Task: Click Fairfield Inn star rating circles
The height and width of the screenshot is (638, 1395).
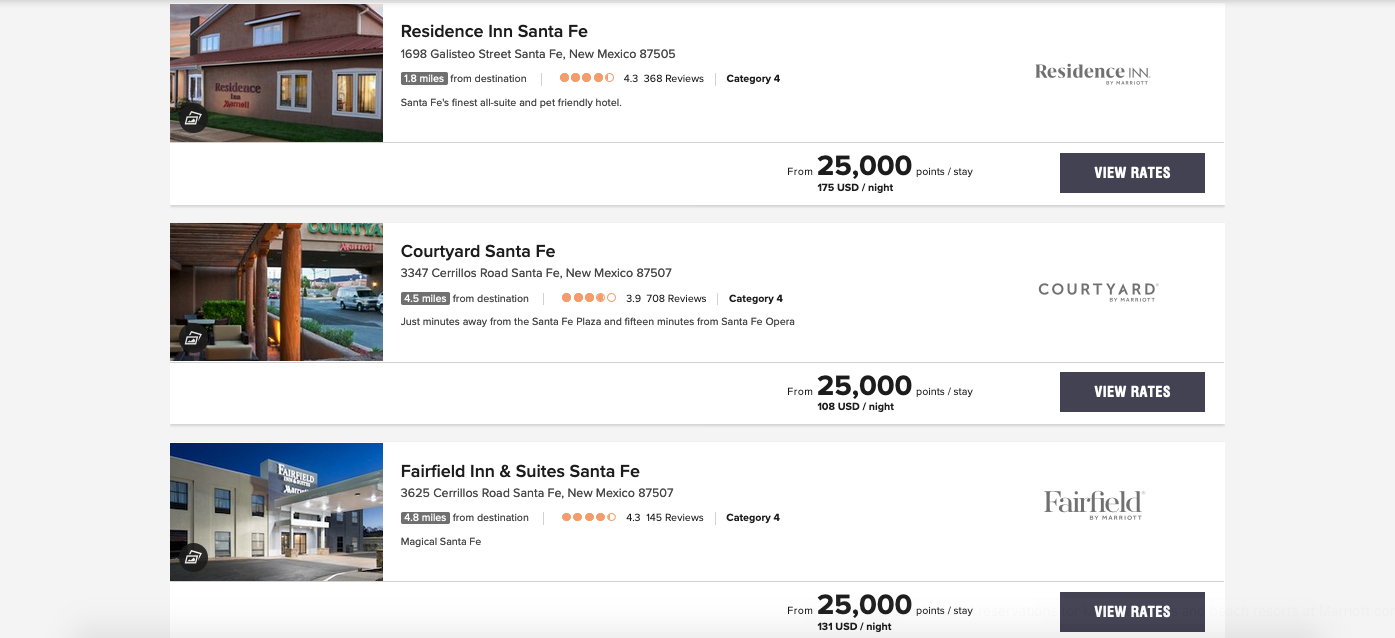Action: click(589, 518)
